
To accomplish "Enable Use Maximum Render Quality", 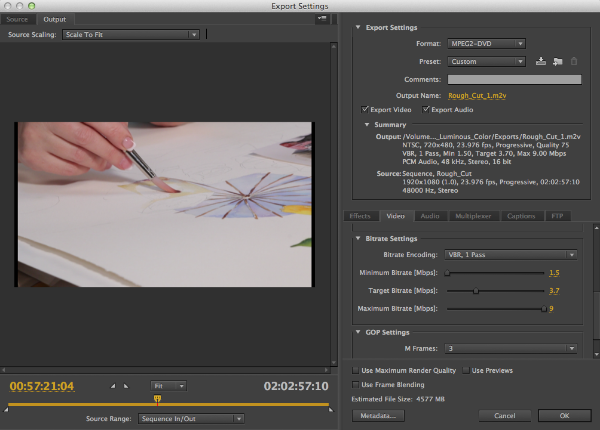I will point(355,370).
